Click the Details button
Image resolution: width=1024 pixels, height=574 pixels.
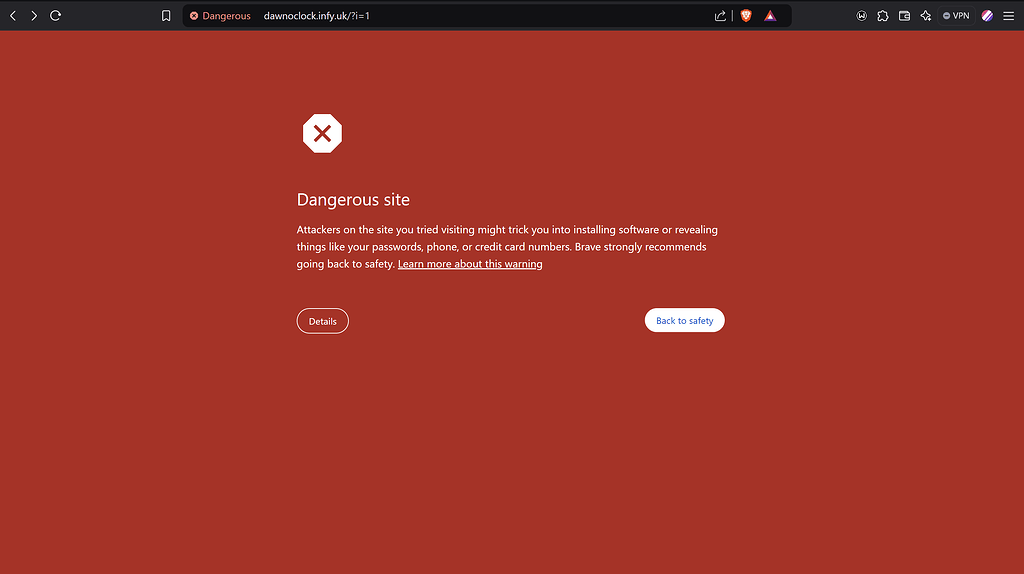[323, 321]
